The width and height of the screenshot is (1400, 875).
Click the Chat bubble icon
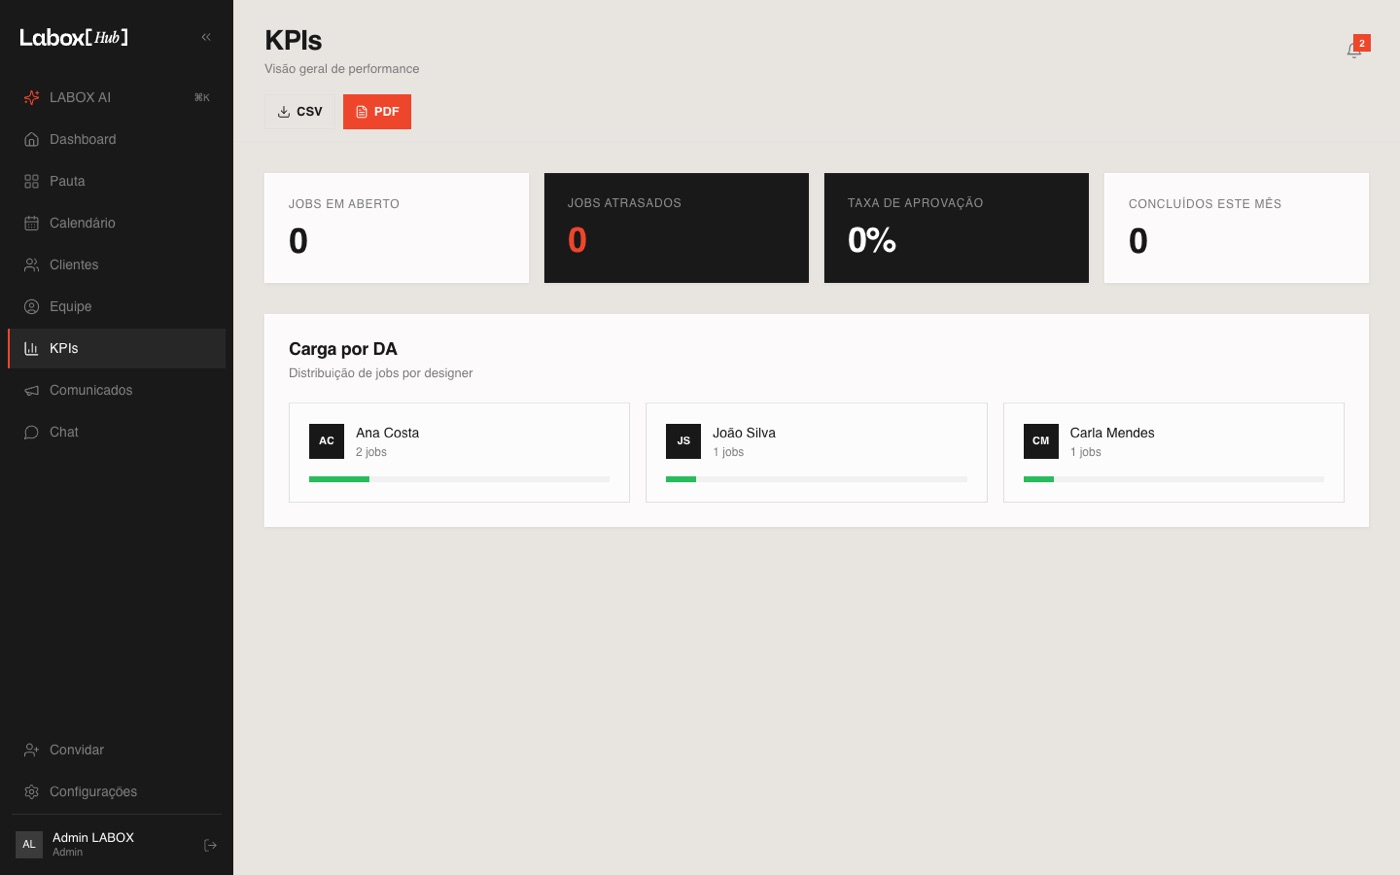click(x=31, y=432)
